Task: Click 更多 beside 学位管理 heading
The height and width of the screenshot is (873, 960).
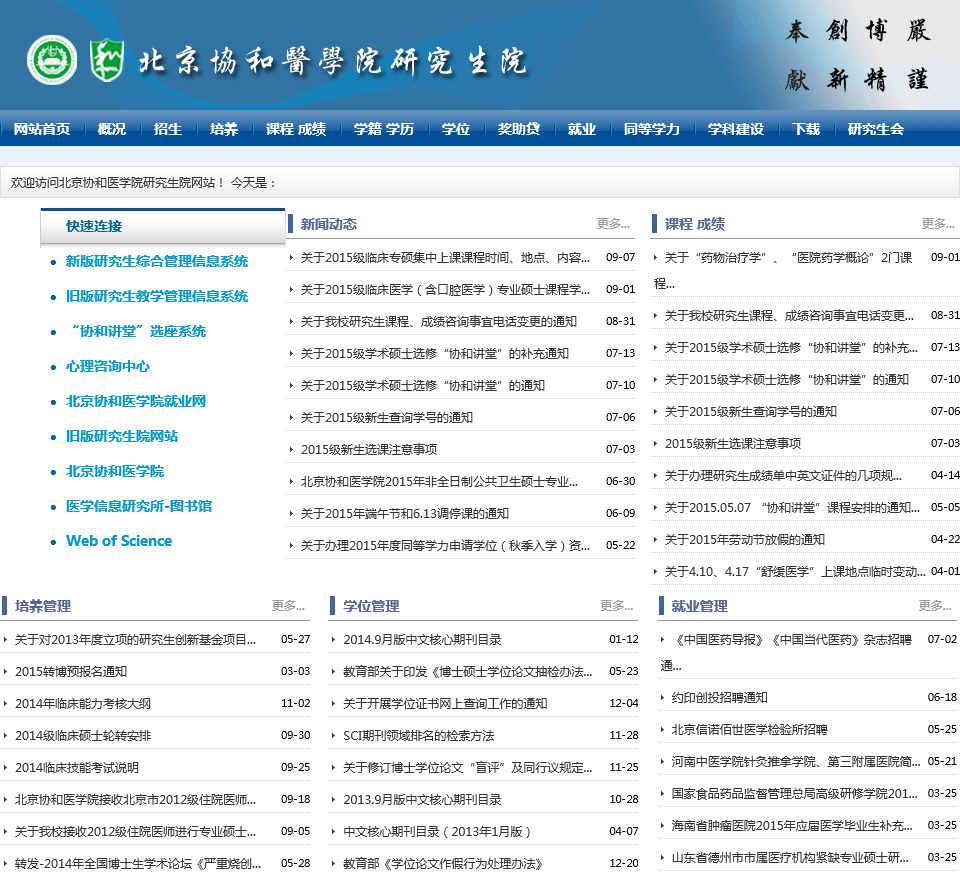Action: 616,606
